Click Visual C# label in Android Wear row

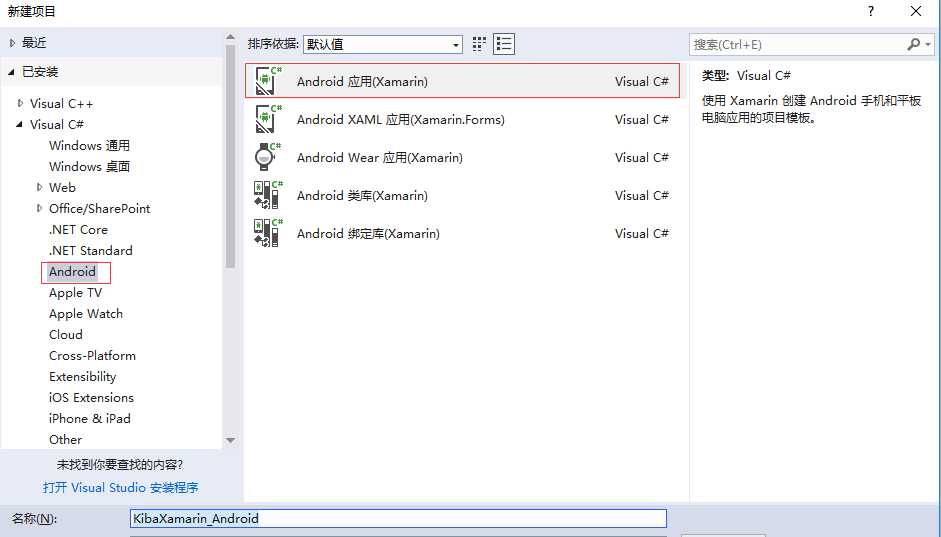pos(642,157)
